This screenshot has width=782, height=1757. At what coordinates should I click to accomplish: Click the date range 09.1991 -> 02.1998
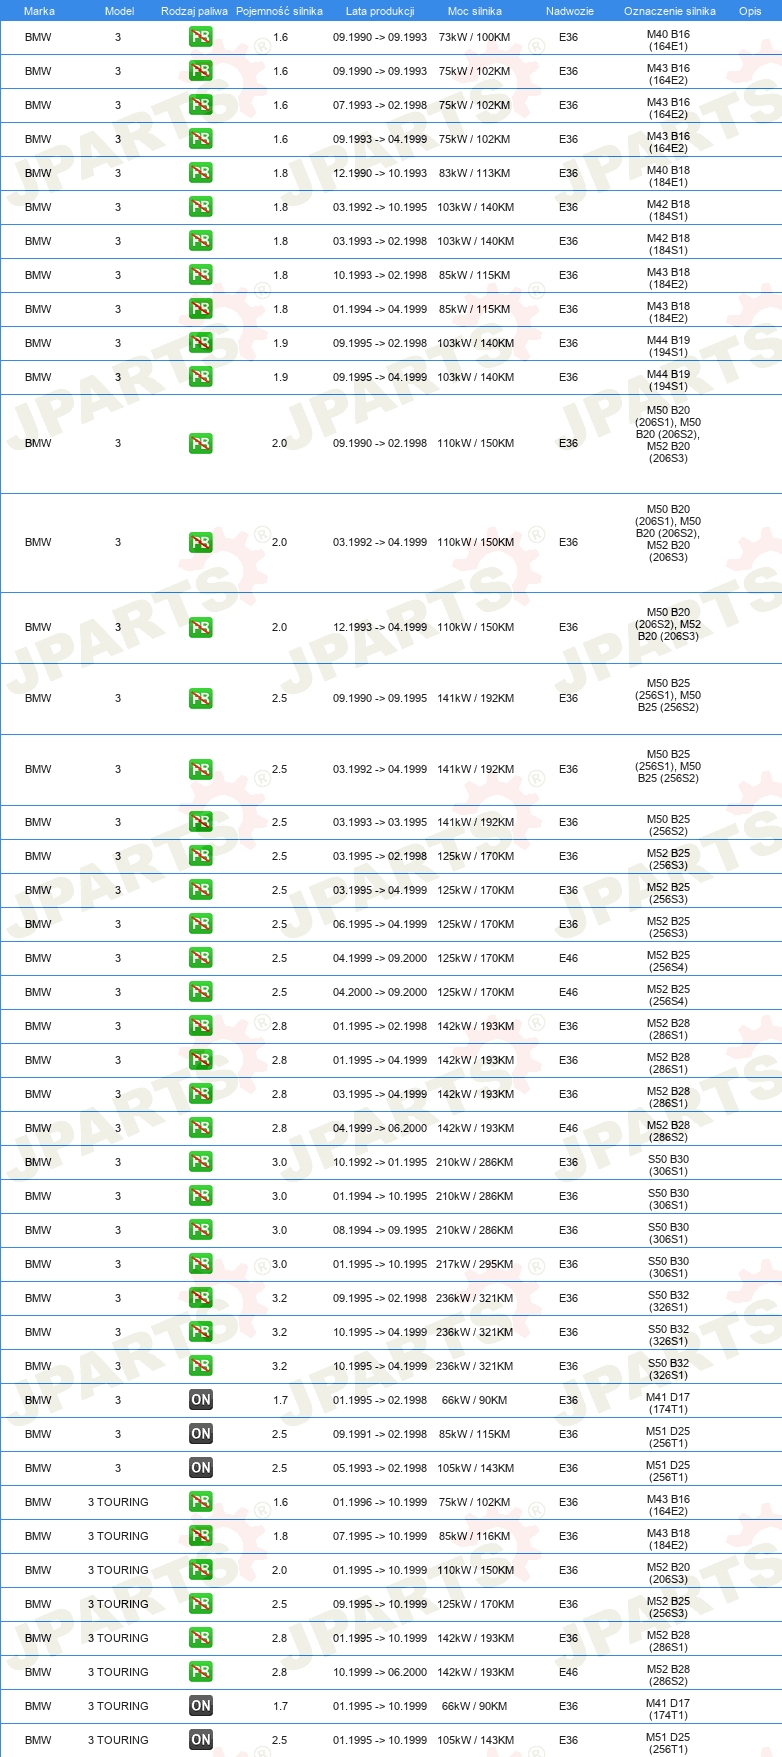(380, 1434)
